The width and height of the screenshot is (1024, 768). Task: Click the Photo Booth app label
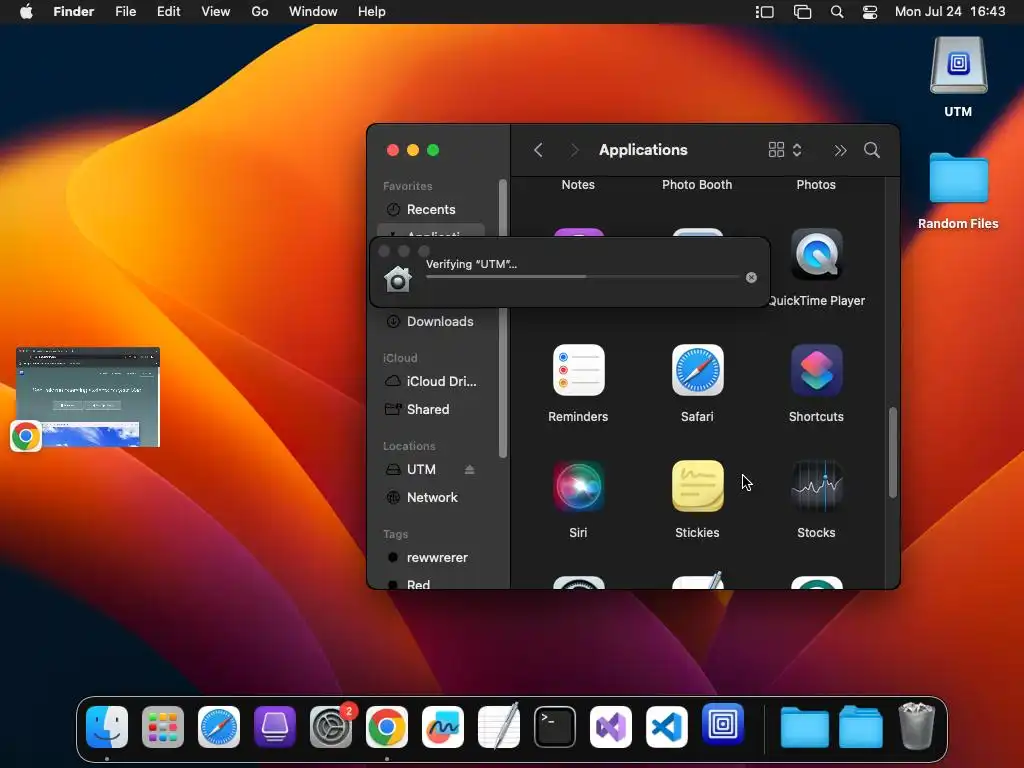point(697,185)
